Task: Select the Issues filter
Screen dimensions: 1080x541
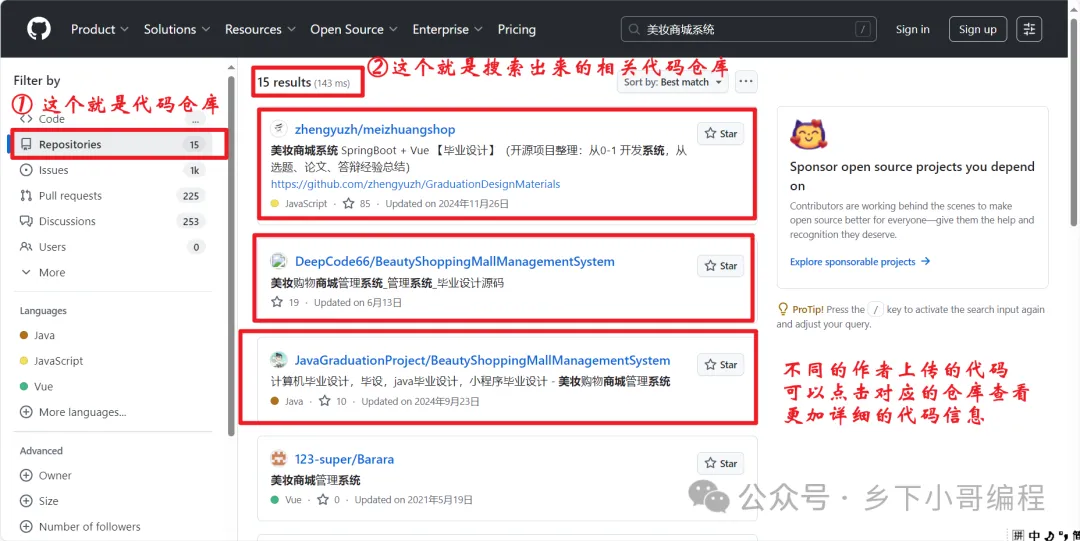Action: coord(113,170)
